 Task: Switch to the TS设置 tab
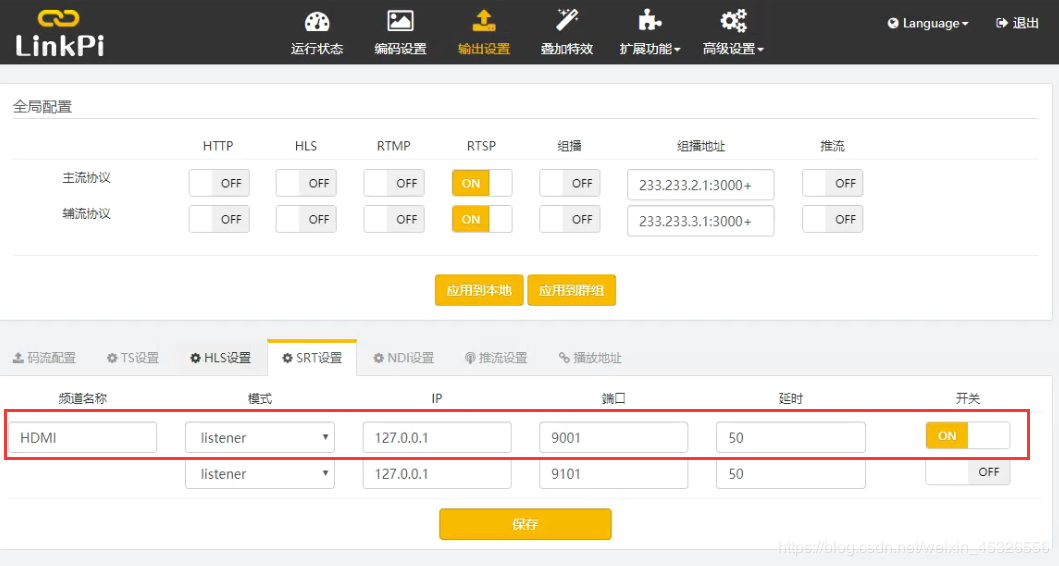133,358
